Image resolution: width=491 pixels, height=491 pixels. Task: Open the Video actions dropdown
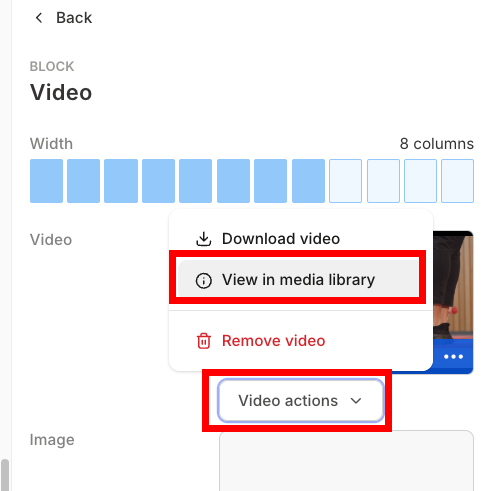(301, 400)
